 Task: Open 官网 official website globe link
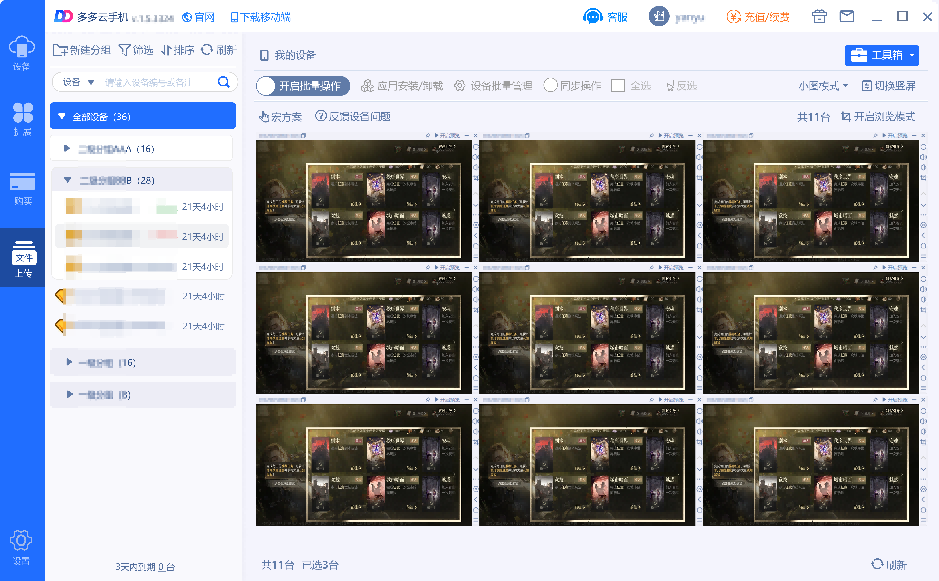click(198, 17)
